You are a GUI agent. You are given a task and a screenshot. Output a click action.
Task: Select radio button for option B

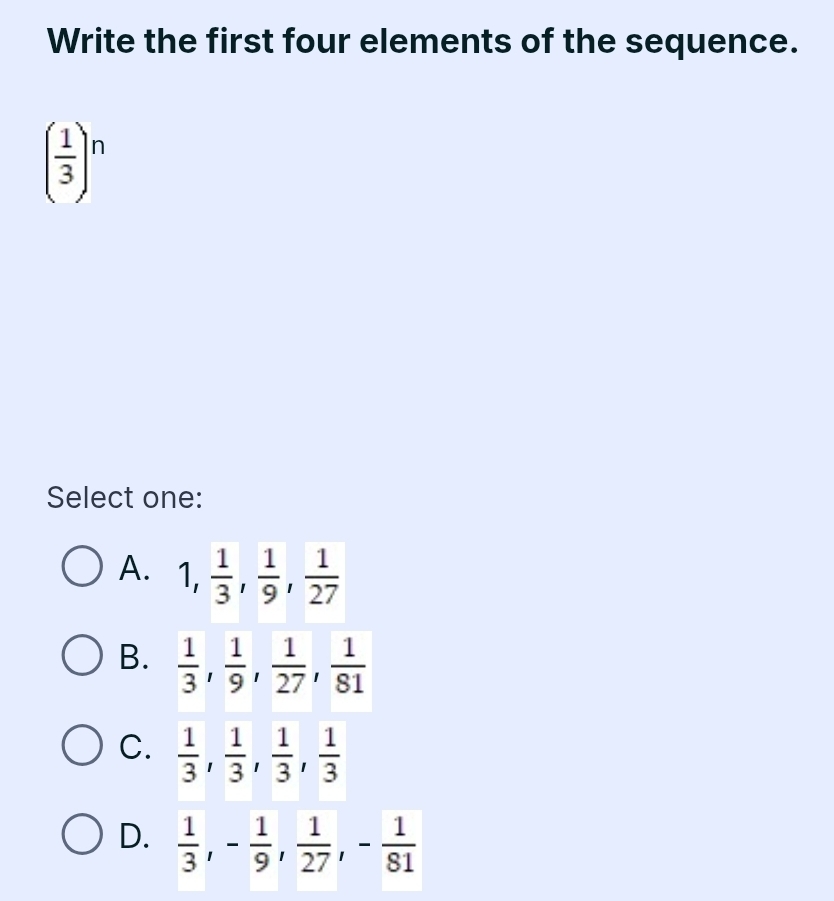(x=83, y=657)
